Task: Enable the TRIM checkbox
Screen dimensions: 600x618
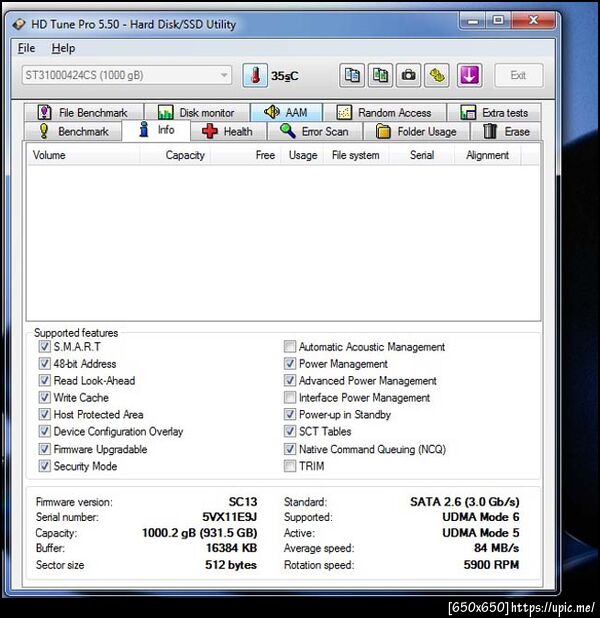Action: coord(290,466)
